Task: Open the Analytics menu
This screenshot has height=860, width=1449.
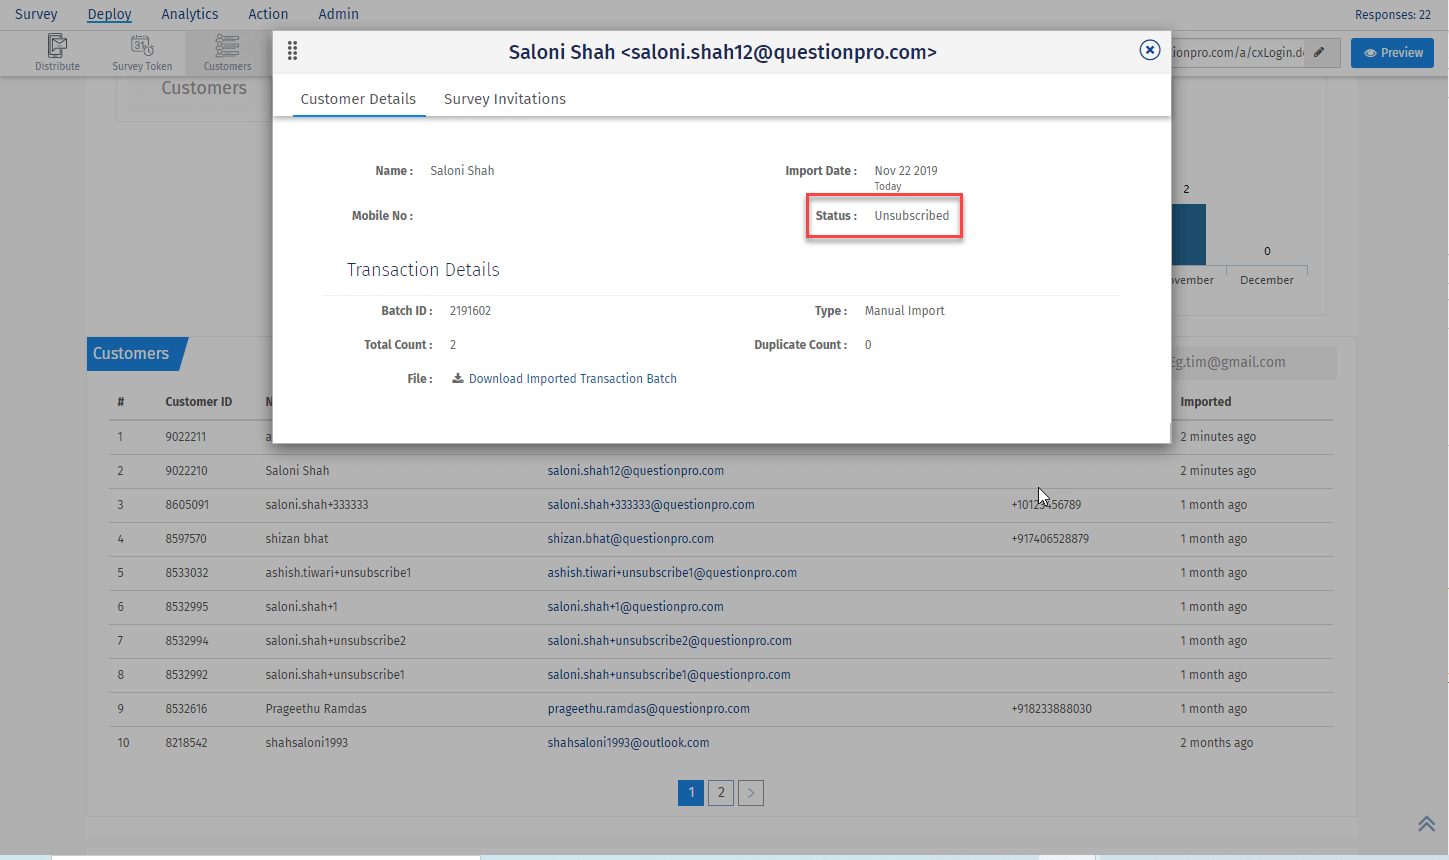Action: (x=190, y=14)
